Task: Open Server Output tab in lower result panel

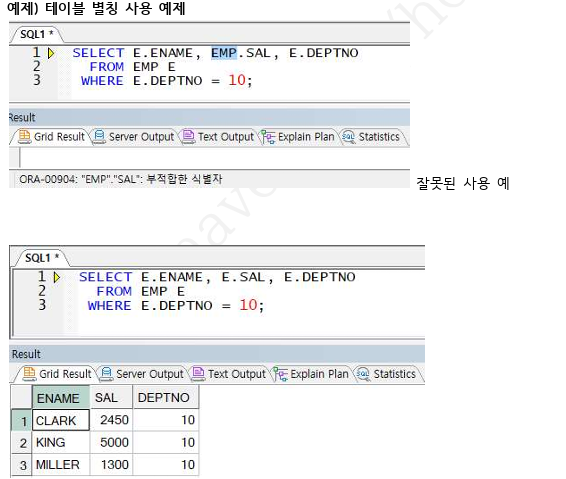Action: coord(142,374)
